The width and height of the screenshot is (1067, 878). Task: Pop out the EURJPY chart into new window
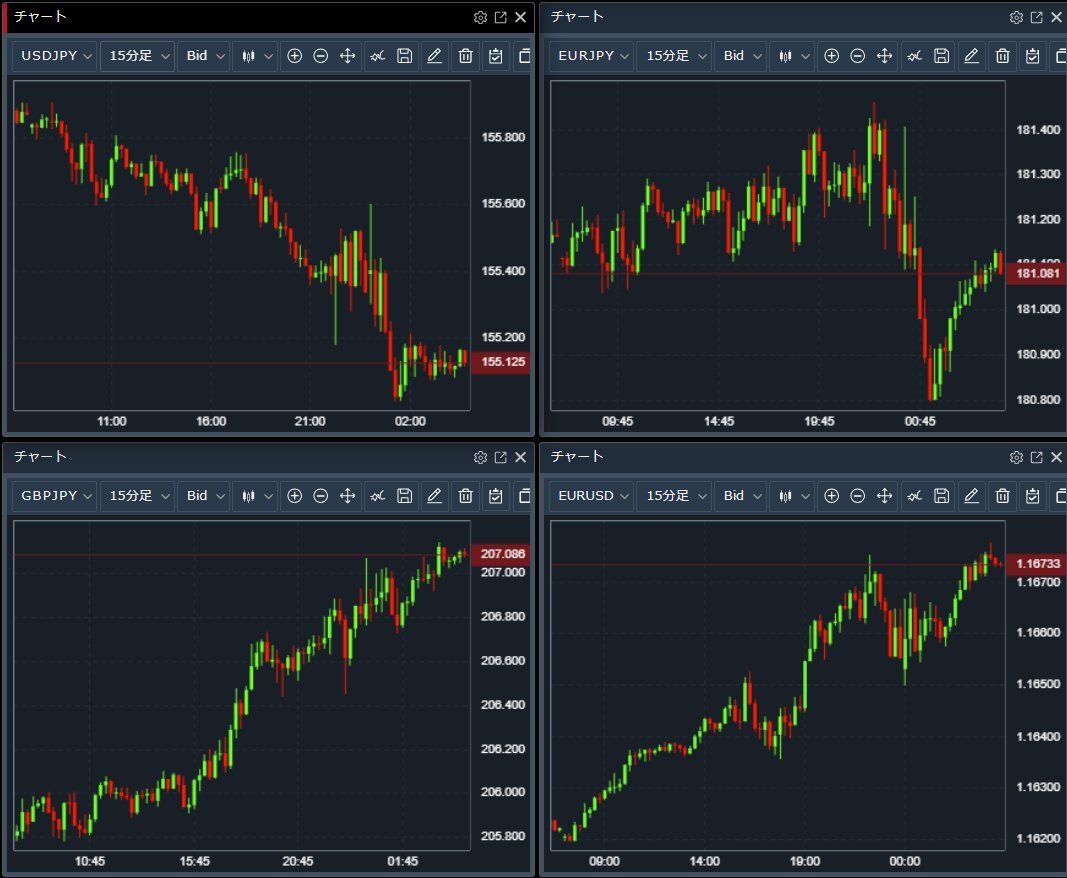pos(1037,17)
